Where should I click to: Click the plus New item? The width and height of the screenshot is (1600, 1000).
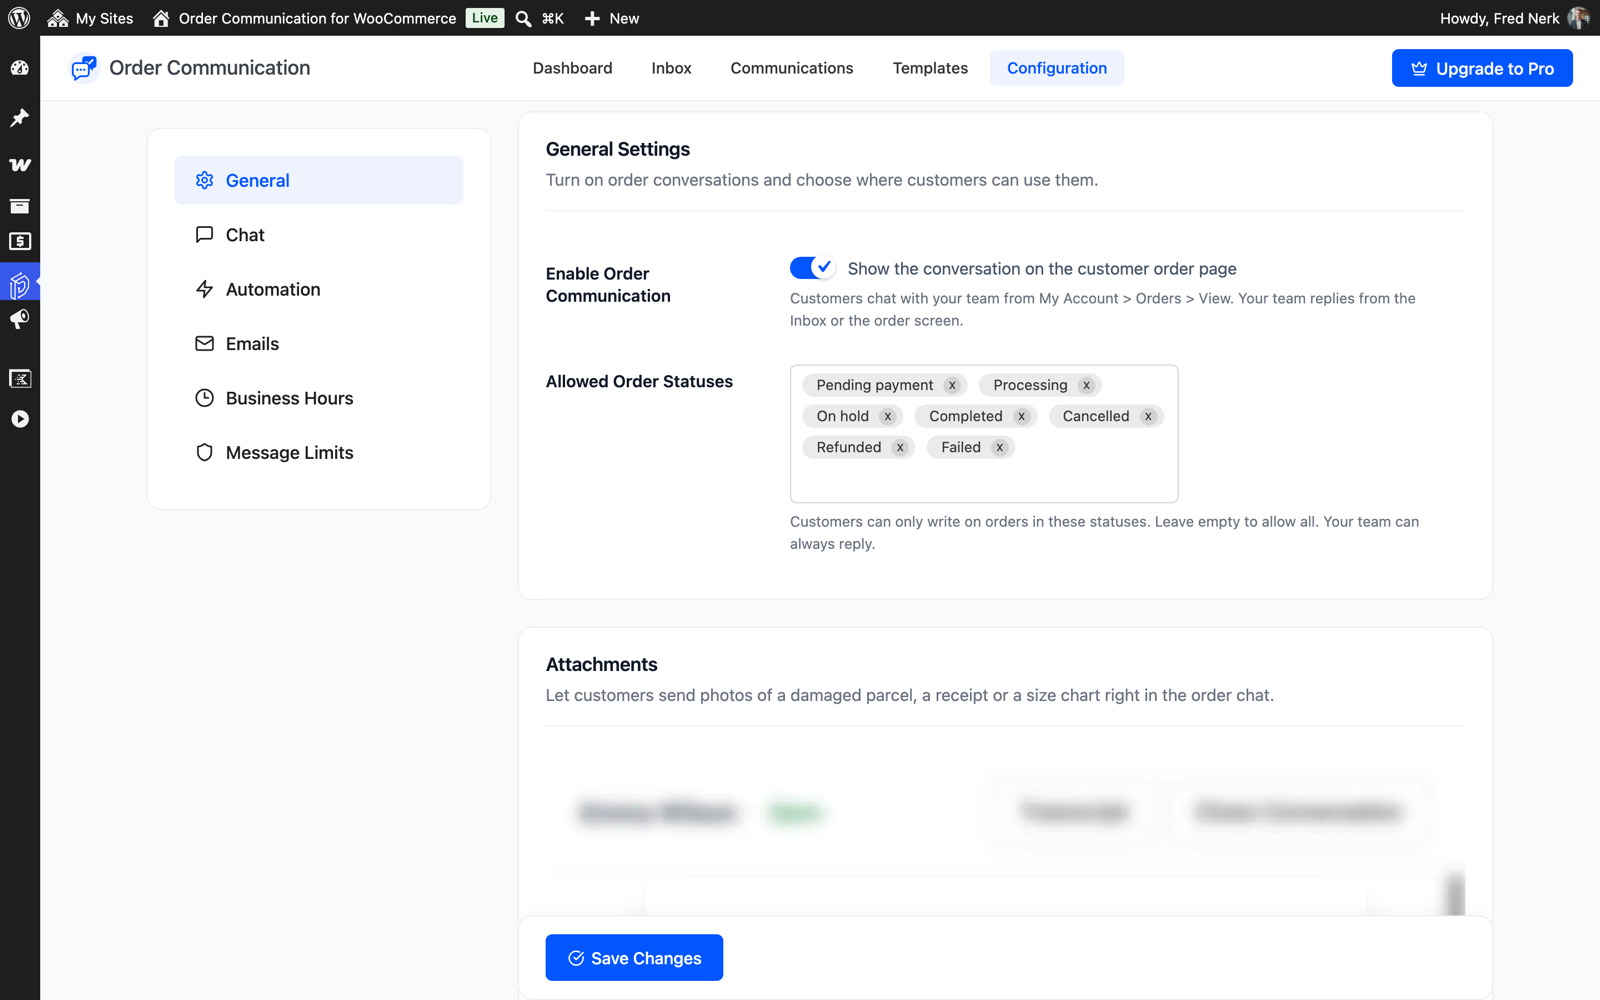coord(611,18)
